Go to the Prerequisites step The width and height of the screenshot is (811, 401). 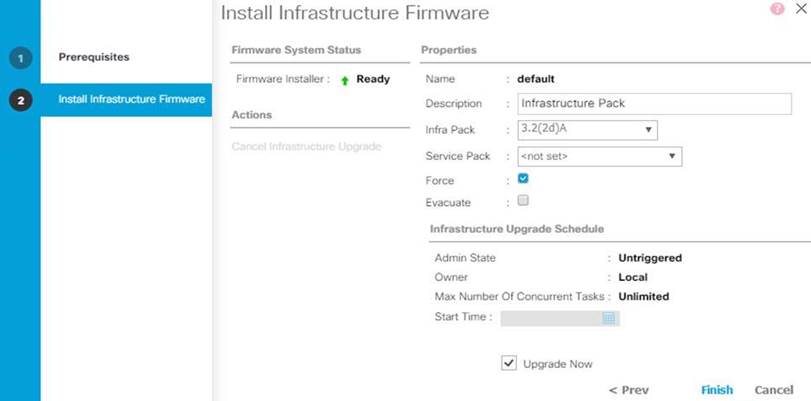coord(93,57)
